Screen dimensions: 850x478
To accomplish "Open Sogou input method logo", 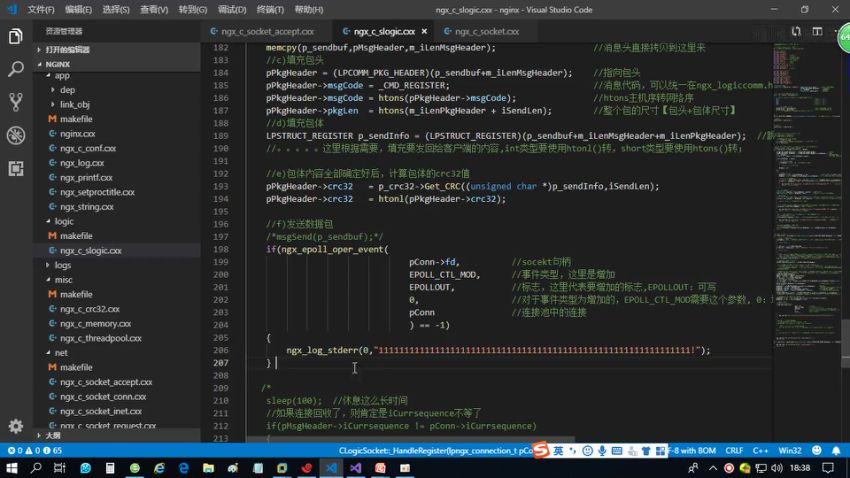I will pos(540,450).
